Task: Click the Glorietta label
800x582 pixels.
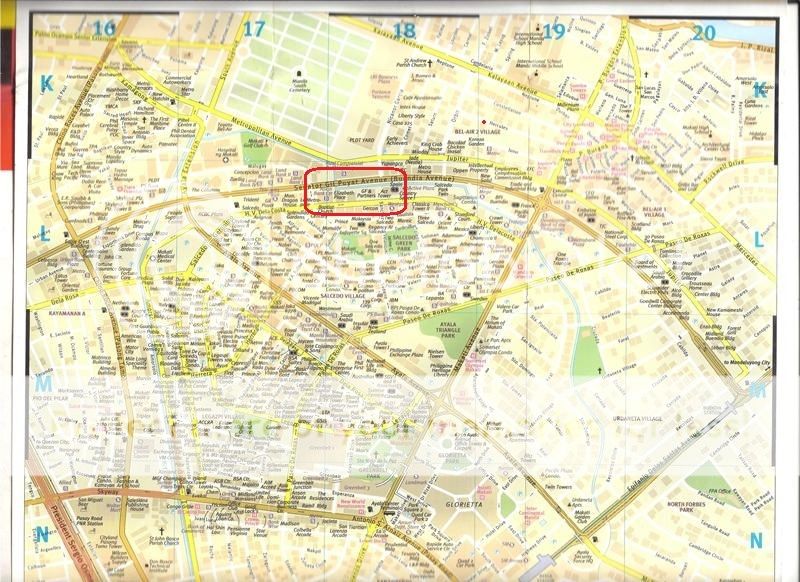Action: pyautogui.click(x=462, y=507)
